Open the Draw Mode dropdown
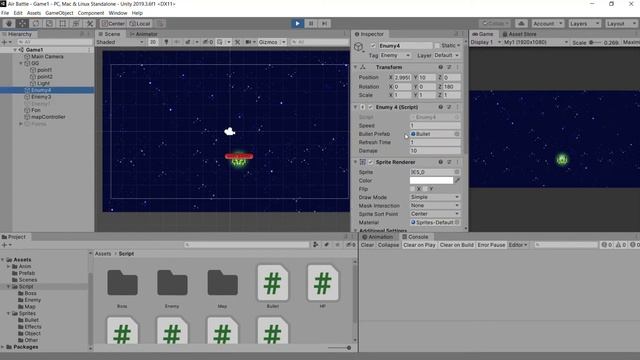 [435, 197]
